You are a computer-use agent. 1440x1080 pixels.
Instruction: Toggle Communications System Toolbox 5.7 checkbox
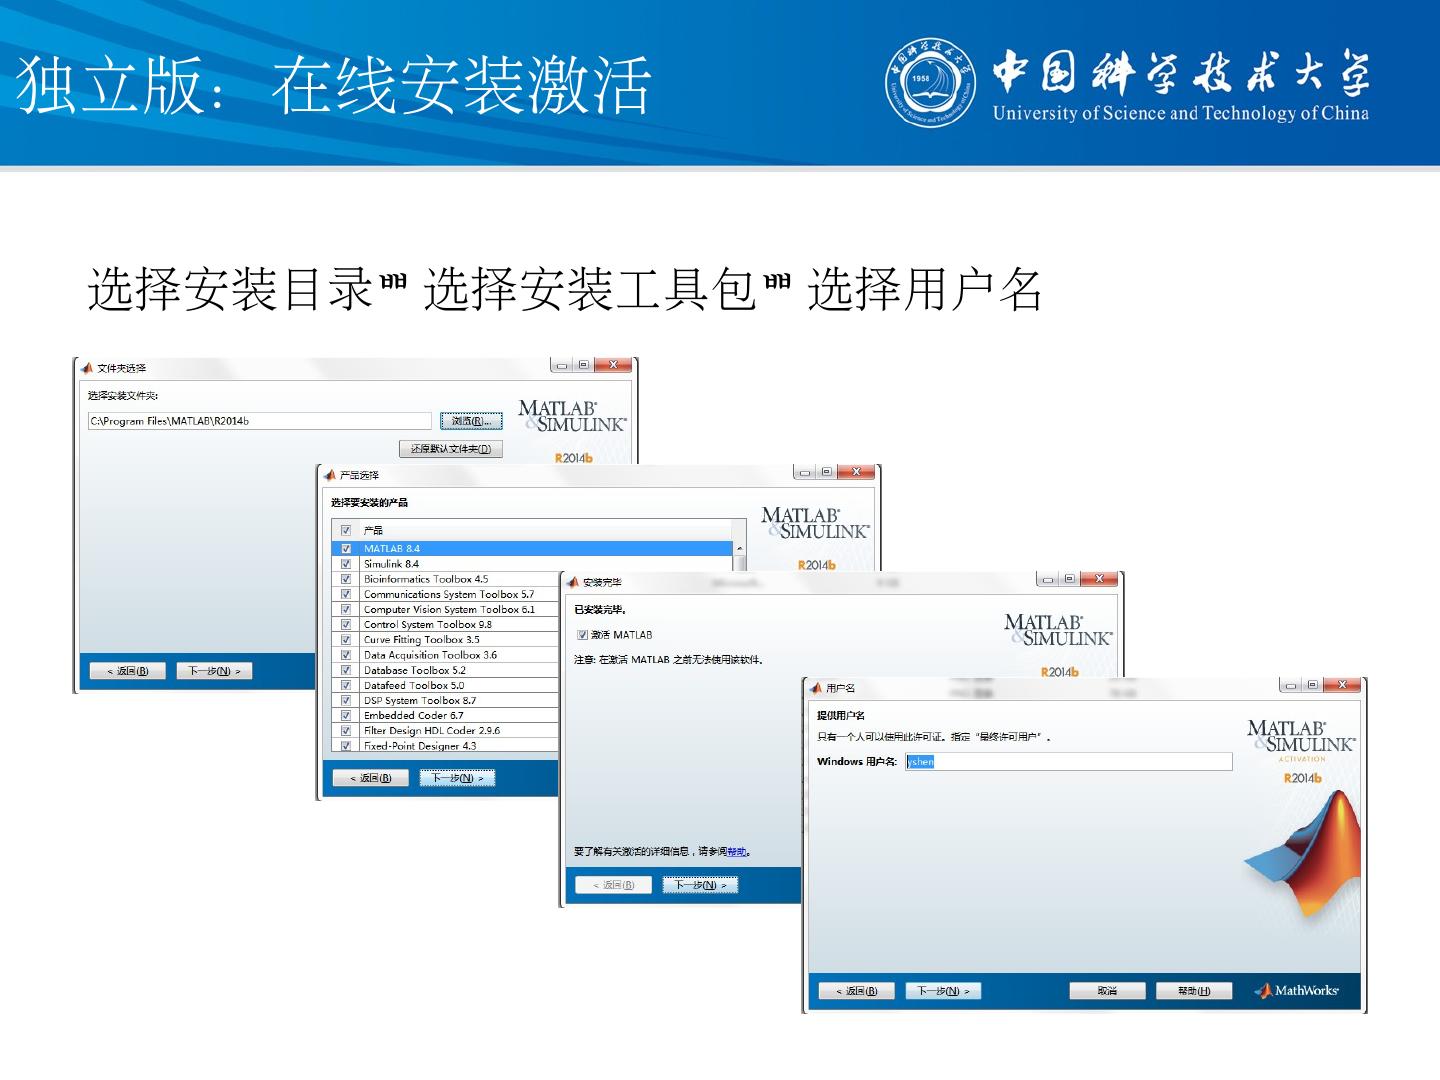click(x=346, y=594)
